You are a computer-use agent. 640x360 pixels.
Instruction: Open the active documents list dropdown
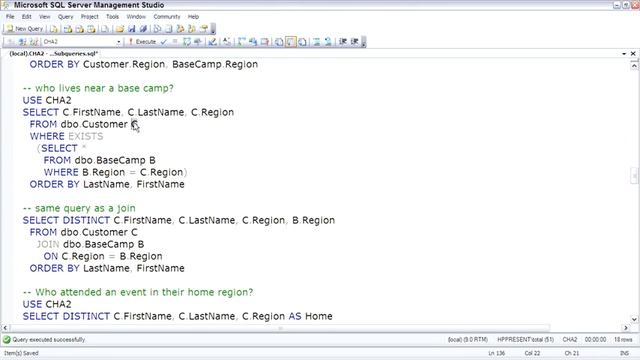coord(624,53)
